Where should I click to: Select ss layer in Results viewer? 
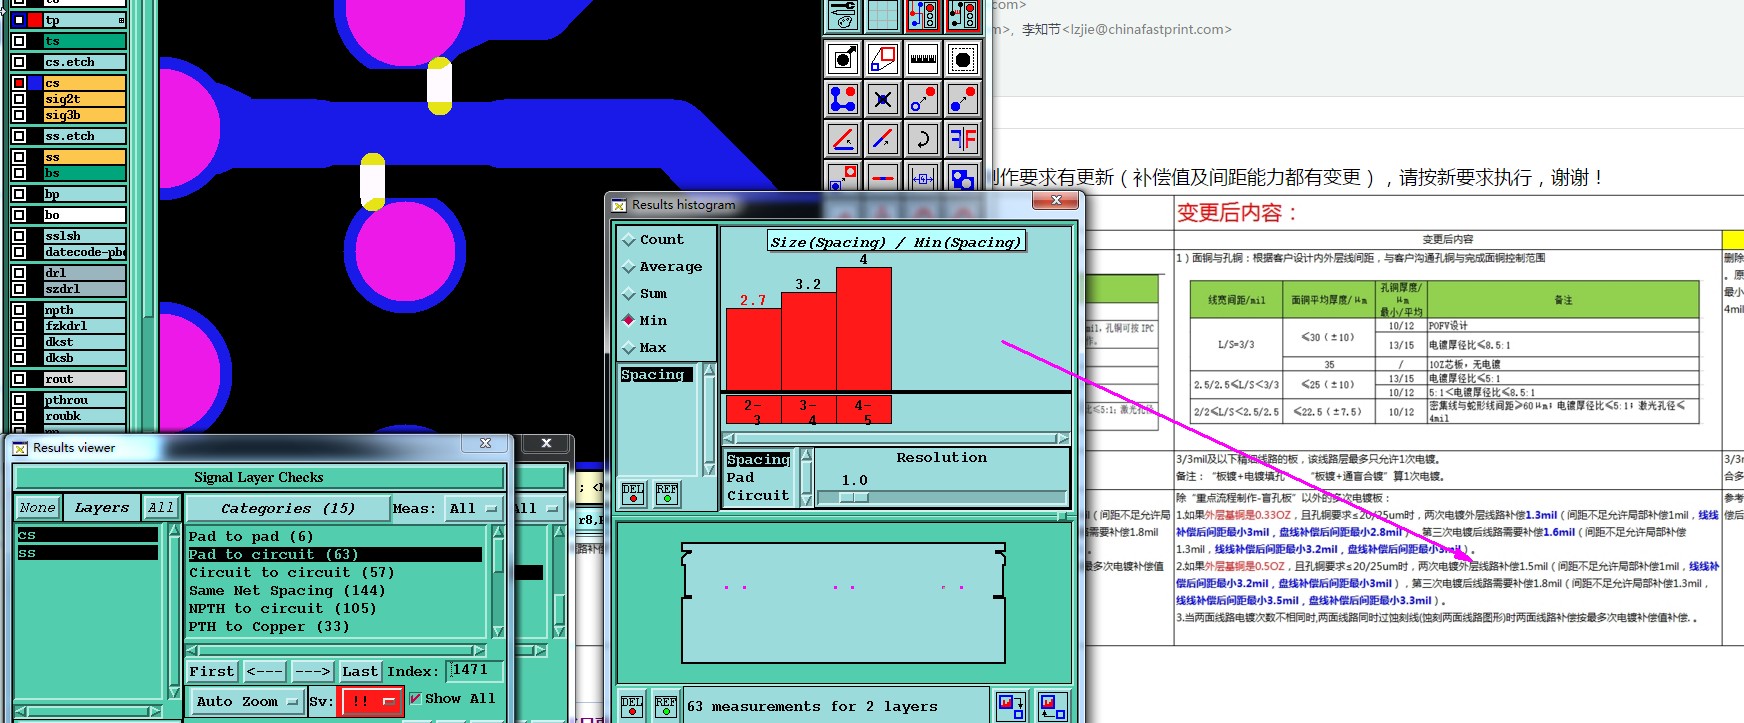[x=87, y=553]
